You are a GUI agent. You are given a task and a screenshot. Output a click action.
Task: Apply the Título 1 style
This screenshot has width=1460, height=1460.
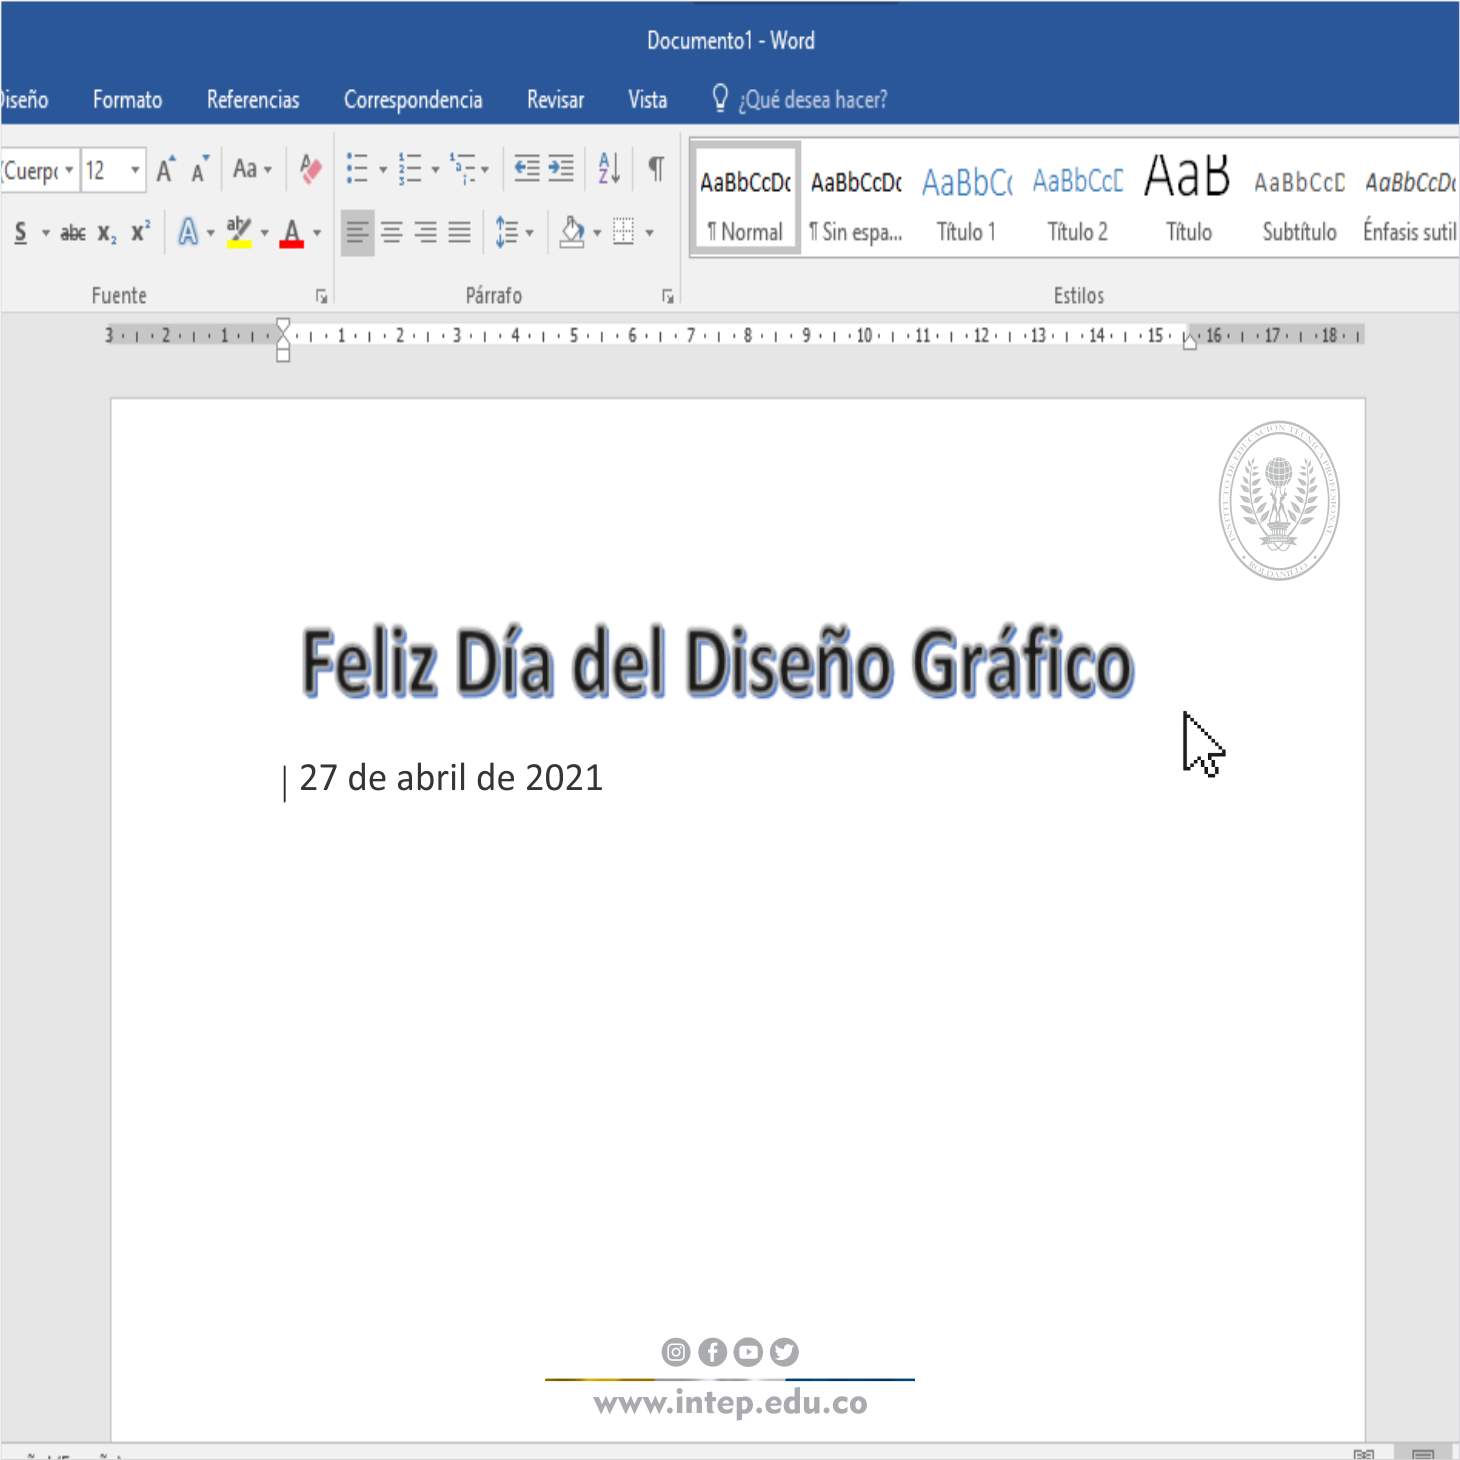967,199
